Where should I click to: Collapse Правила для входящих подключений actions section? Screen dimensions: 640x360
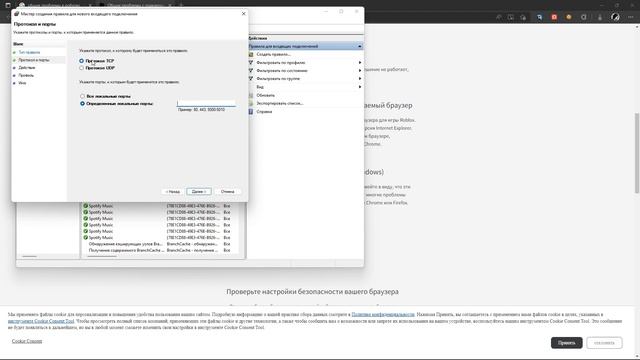tap(360, 47)
